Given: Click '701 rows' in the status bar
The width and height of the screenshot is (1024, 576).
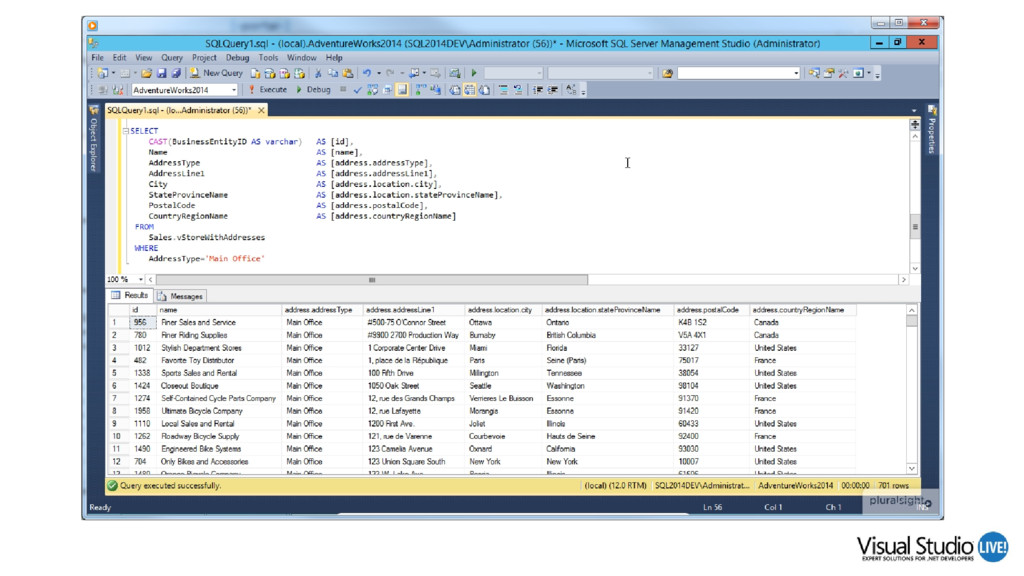Looking at the screenshot, I should [x=893, y=486].
